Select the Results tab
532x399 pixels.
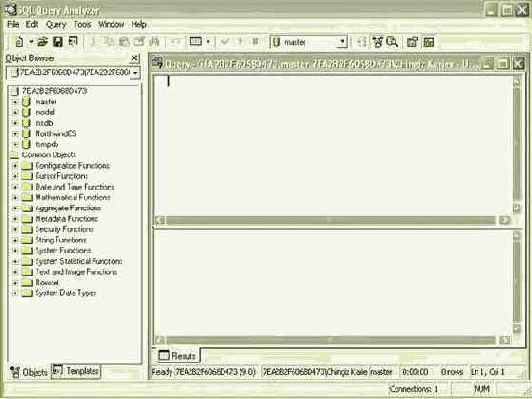[x=178, y=356]
